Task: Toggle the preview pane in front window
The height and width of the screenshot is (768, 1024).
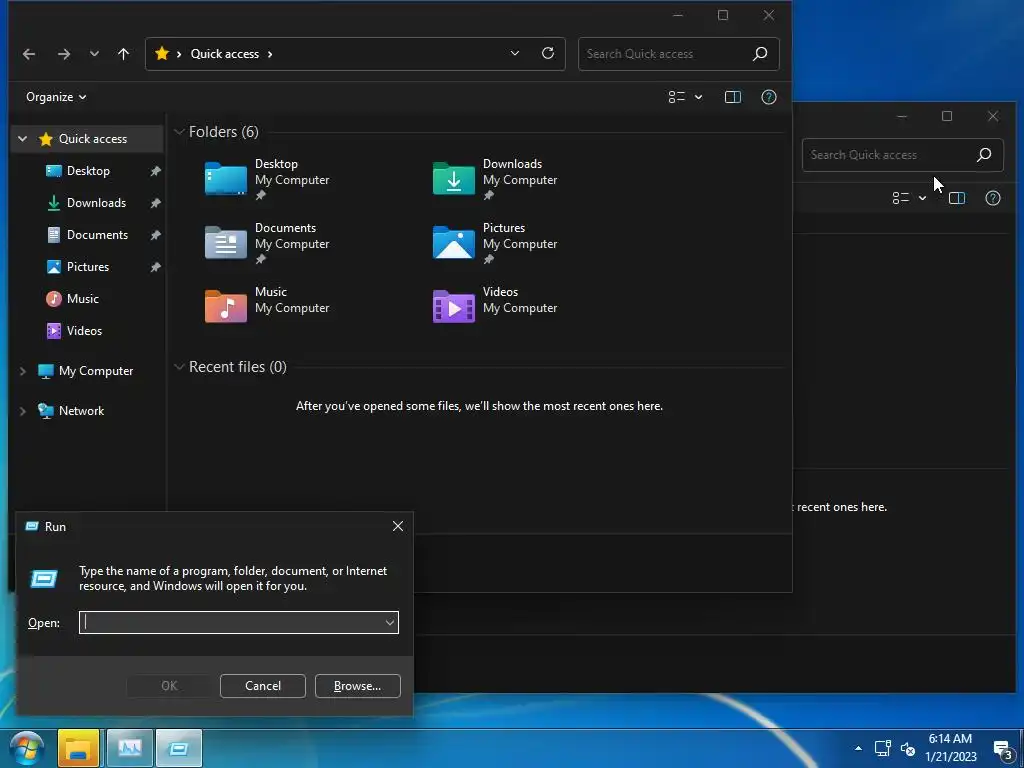Action: tap(733, 97)
